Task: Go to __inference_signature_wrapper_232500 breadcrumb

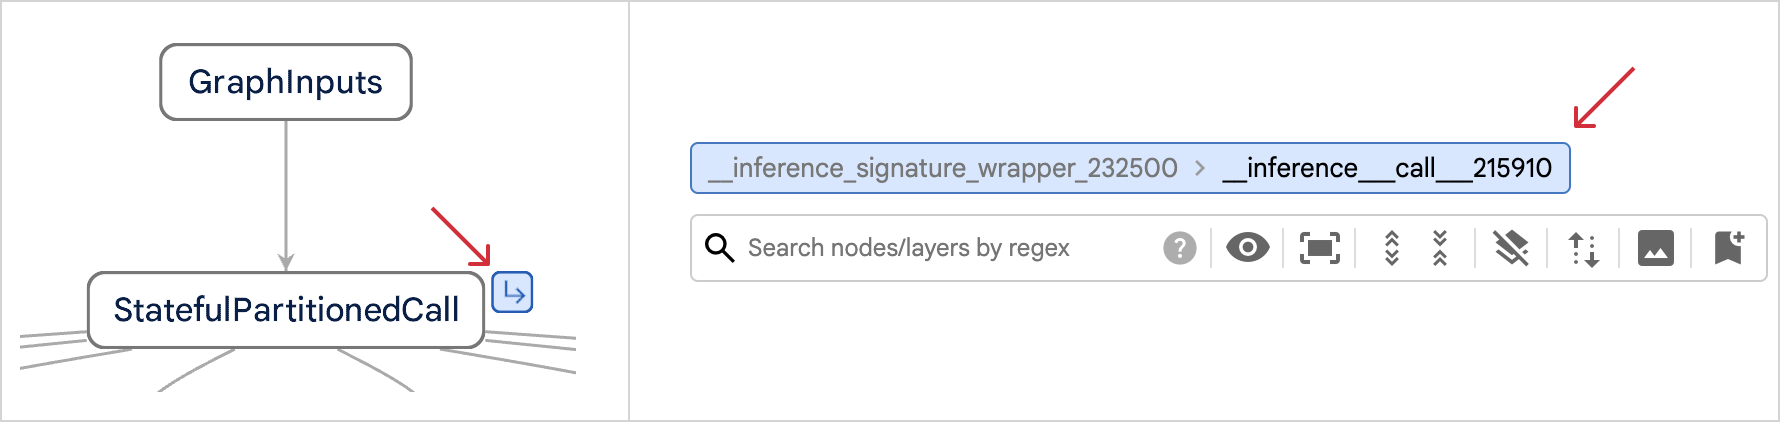Action: point(943,168)
